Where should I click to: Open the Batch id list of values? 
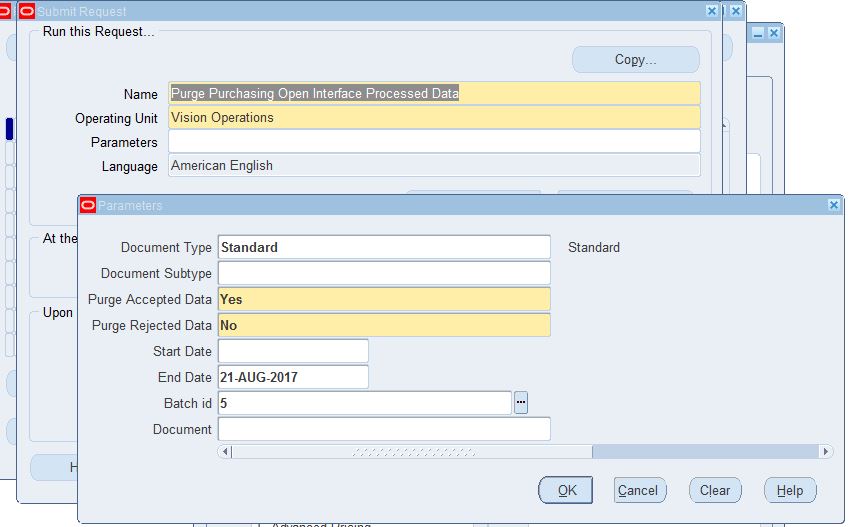click(x=521, y=402)
